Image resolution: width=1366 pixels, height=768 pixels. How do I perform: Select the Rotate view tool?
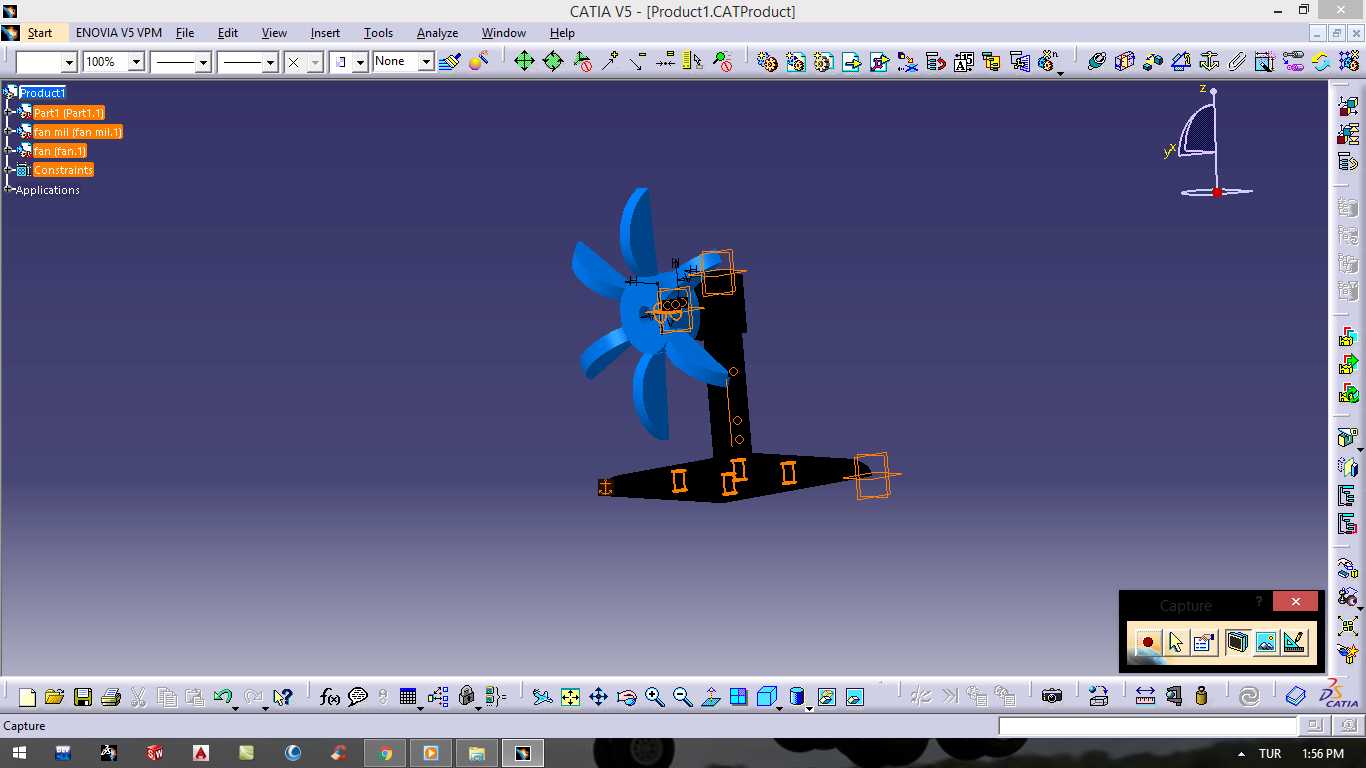(x=626, y=697)
